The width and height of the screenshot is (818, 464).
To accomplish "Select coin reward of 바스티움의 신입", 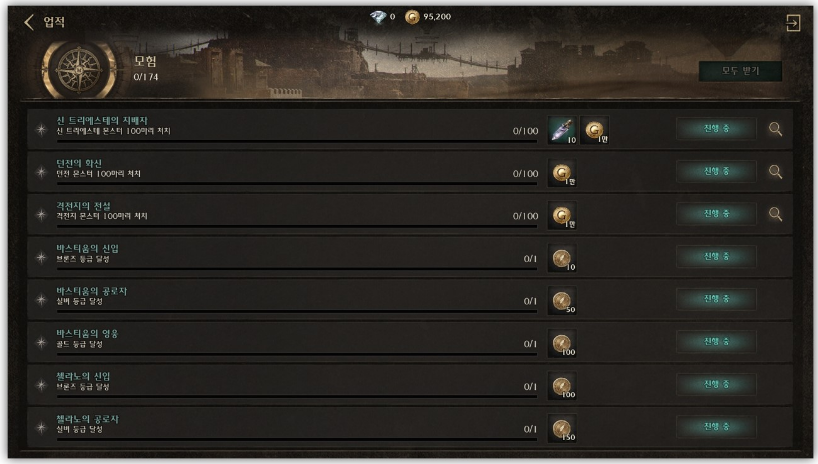I will pos(562,258).
